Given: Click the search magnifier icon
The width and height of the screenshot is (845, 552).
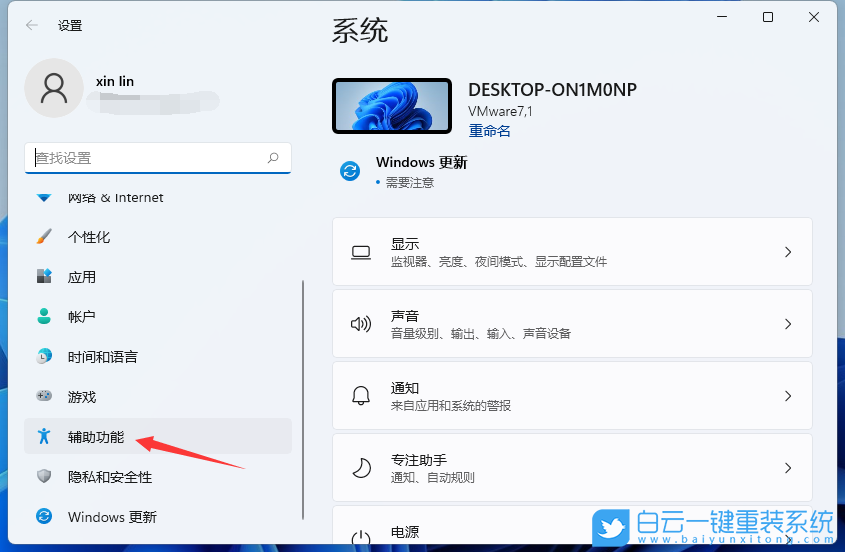Looking at the screenshot, I should [x=273, y=157].
